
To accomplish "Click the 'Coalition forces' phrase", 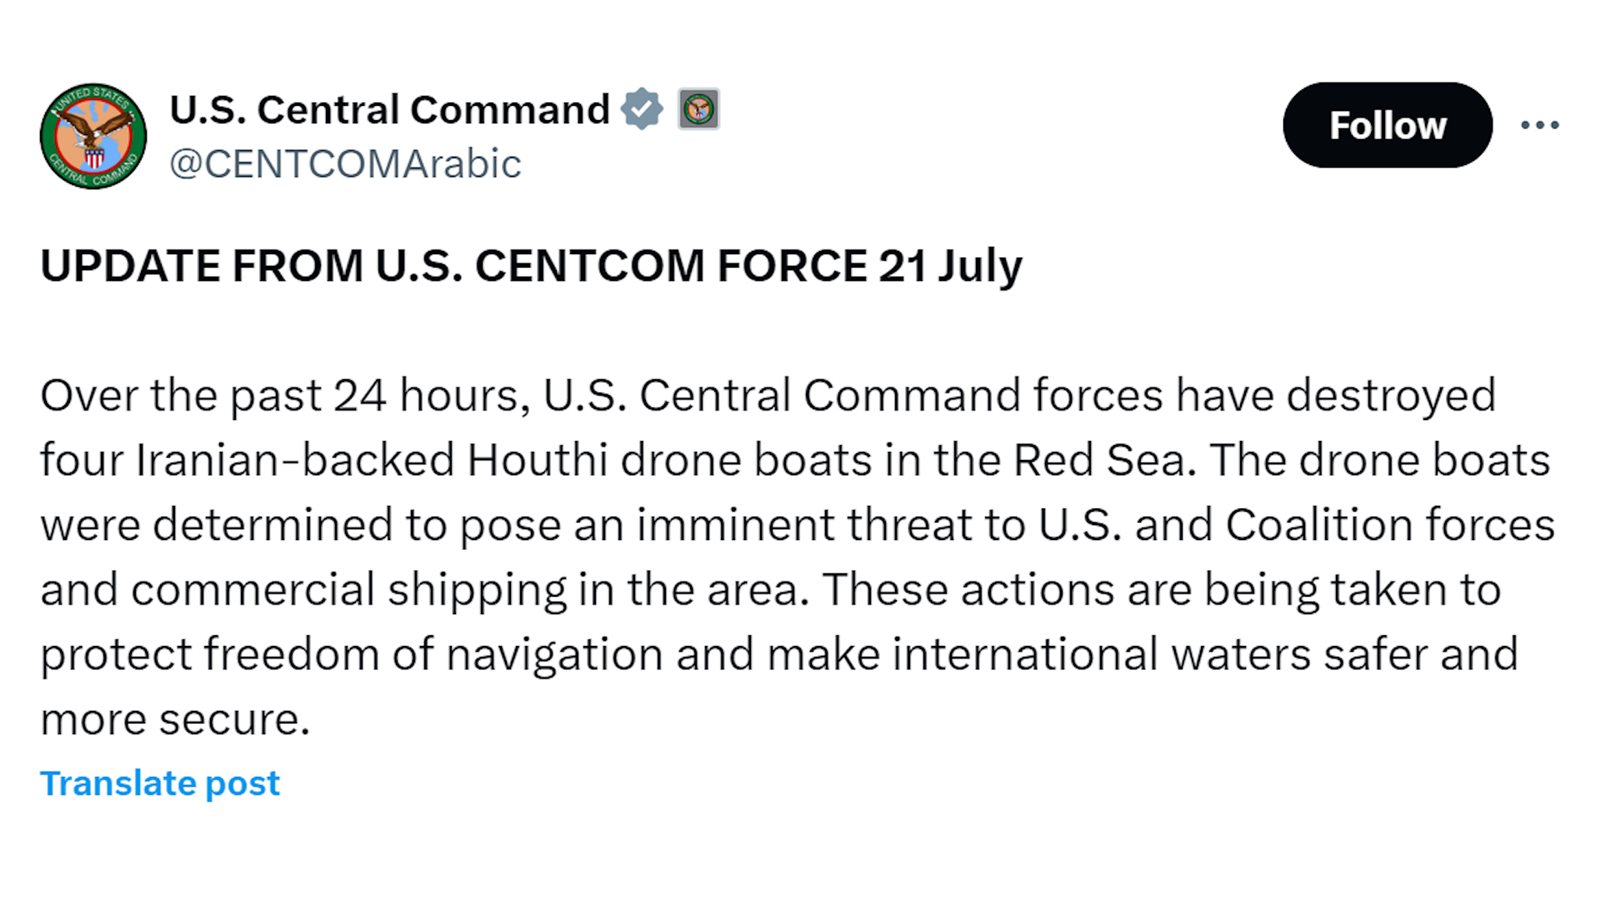I will coord(1390,525).
